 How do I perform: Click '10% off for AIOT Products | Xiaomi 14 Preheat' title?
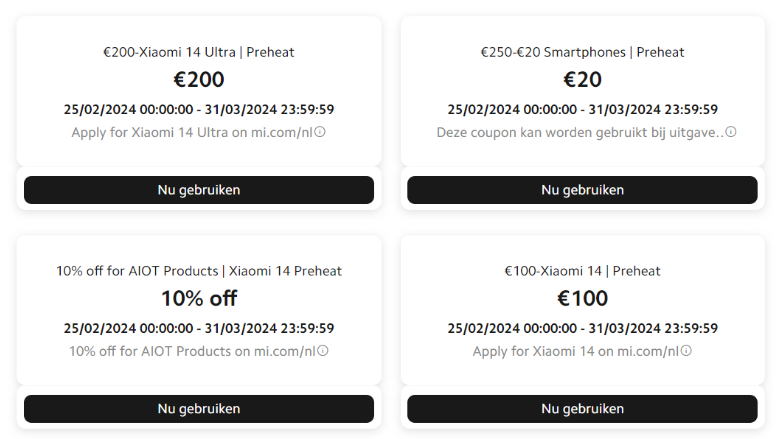coord(199,271)
